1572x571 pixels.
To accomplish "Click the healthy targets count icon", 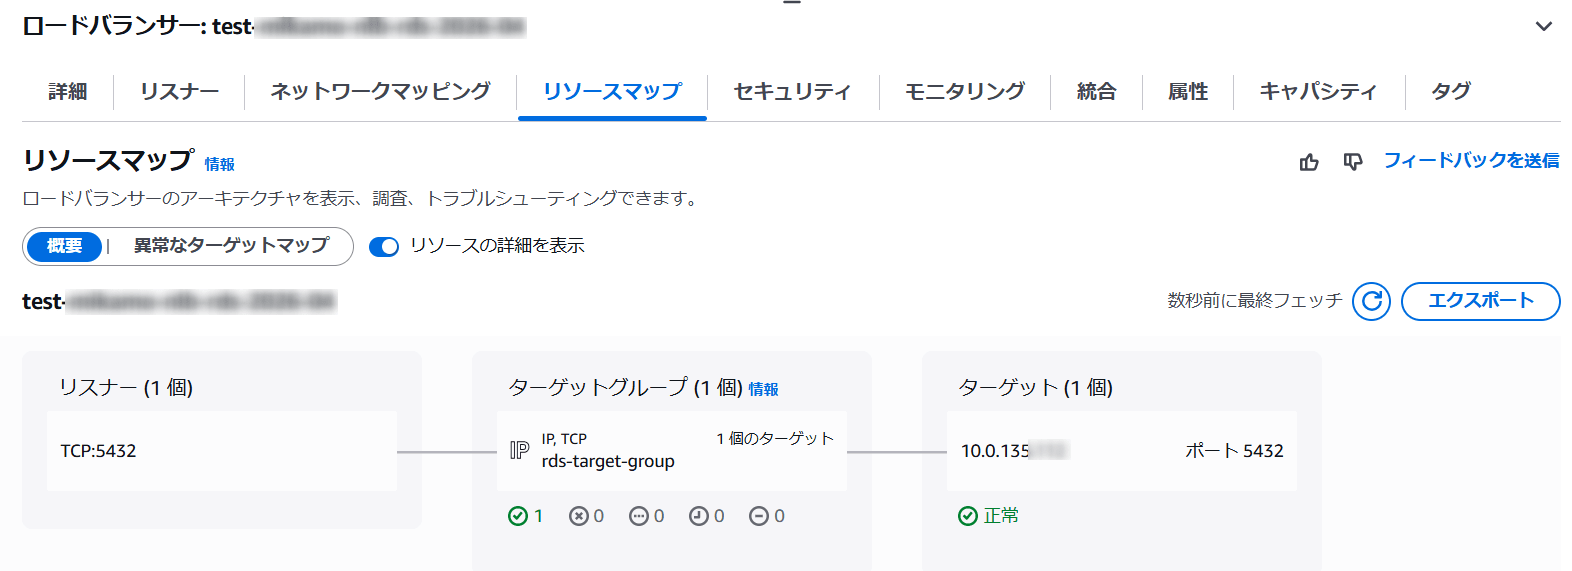I will [x=518, y=516].
